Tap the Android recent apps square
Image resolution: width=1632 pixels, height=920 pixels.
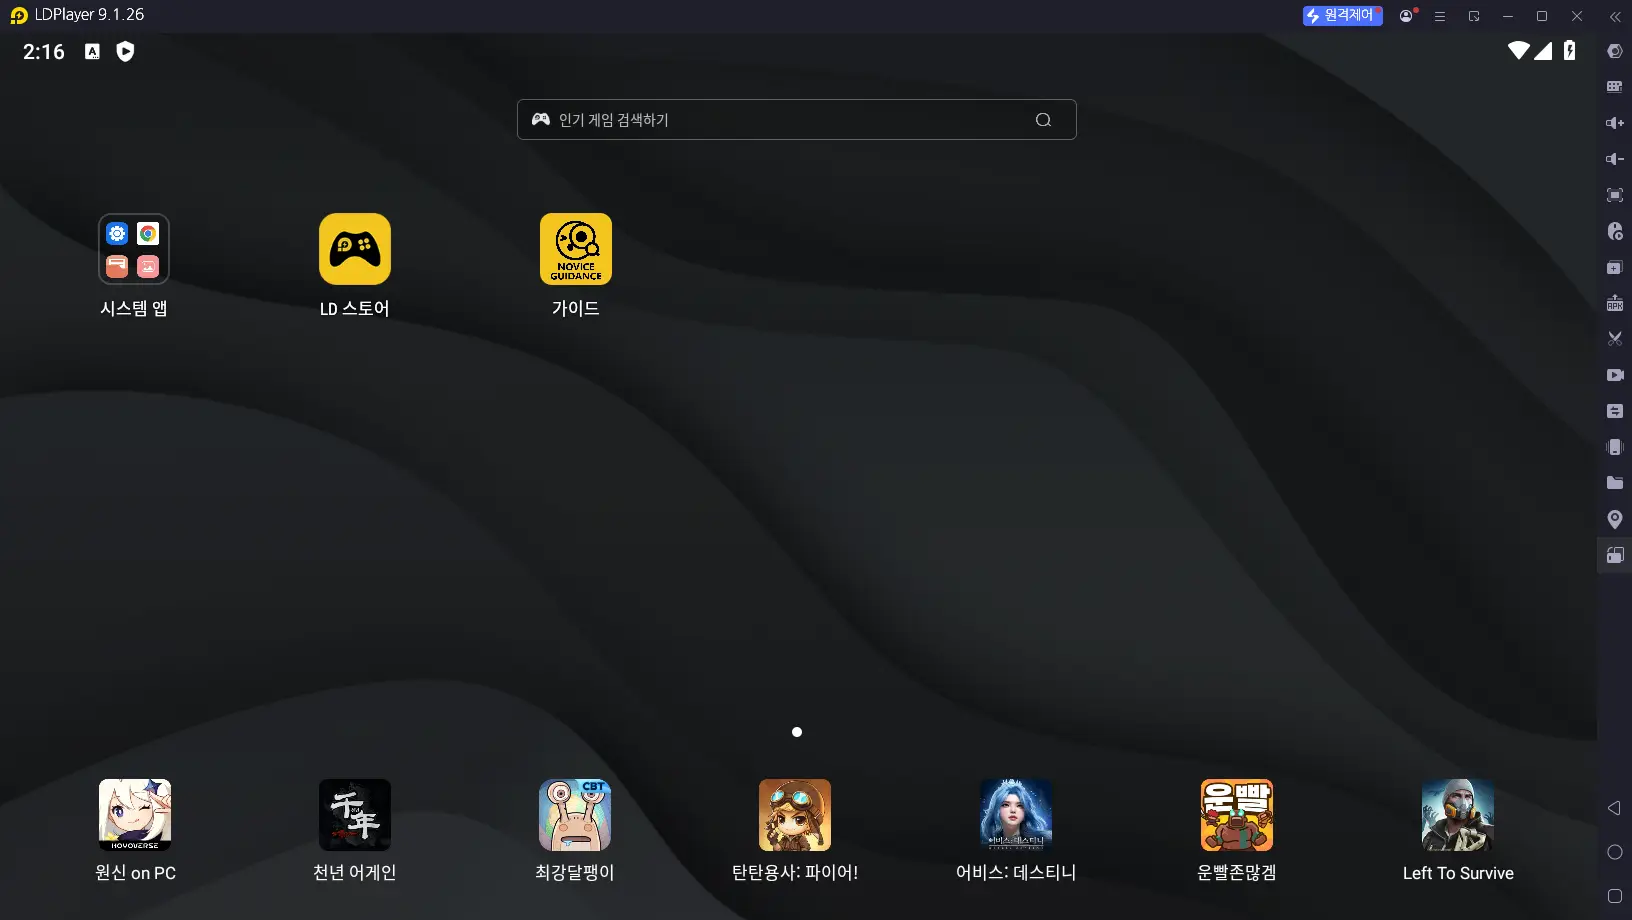pos(1614,896)
